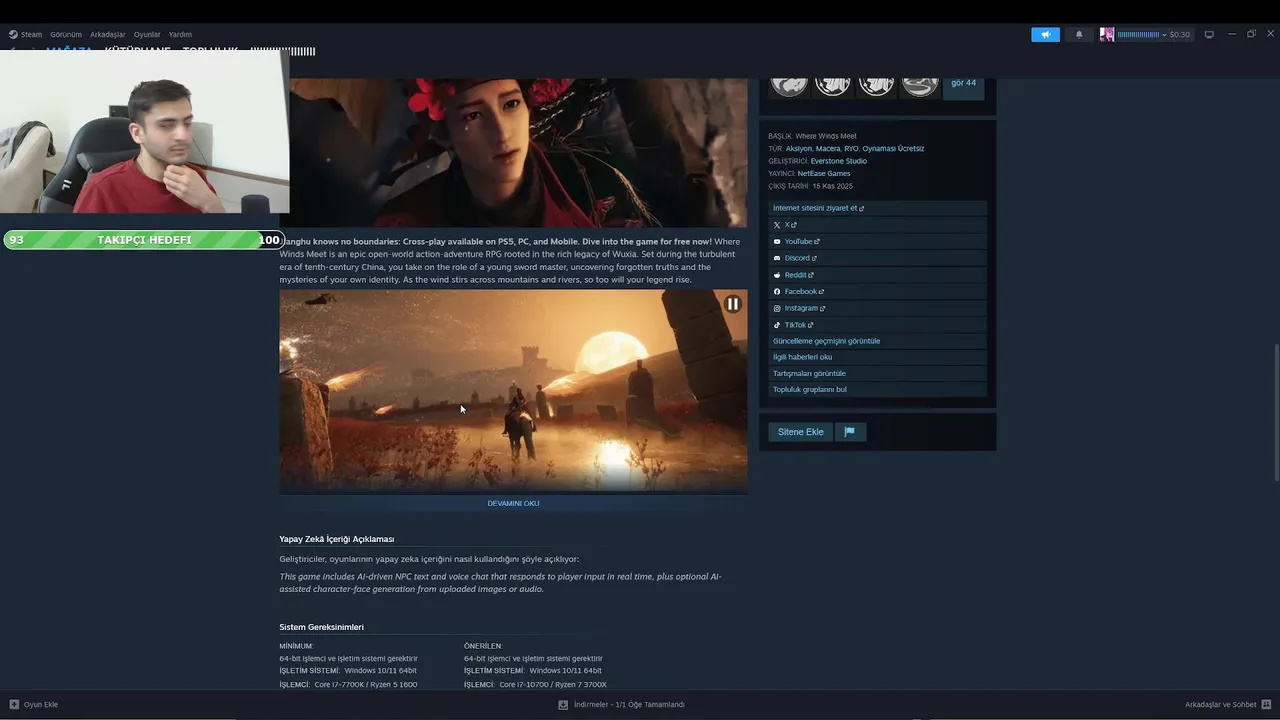Click the Steam logo icon in title bar
This screenshot has height=720, width=1280.
pos(13,34)
